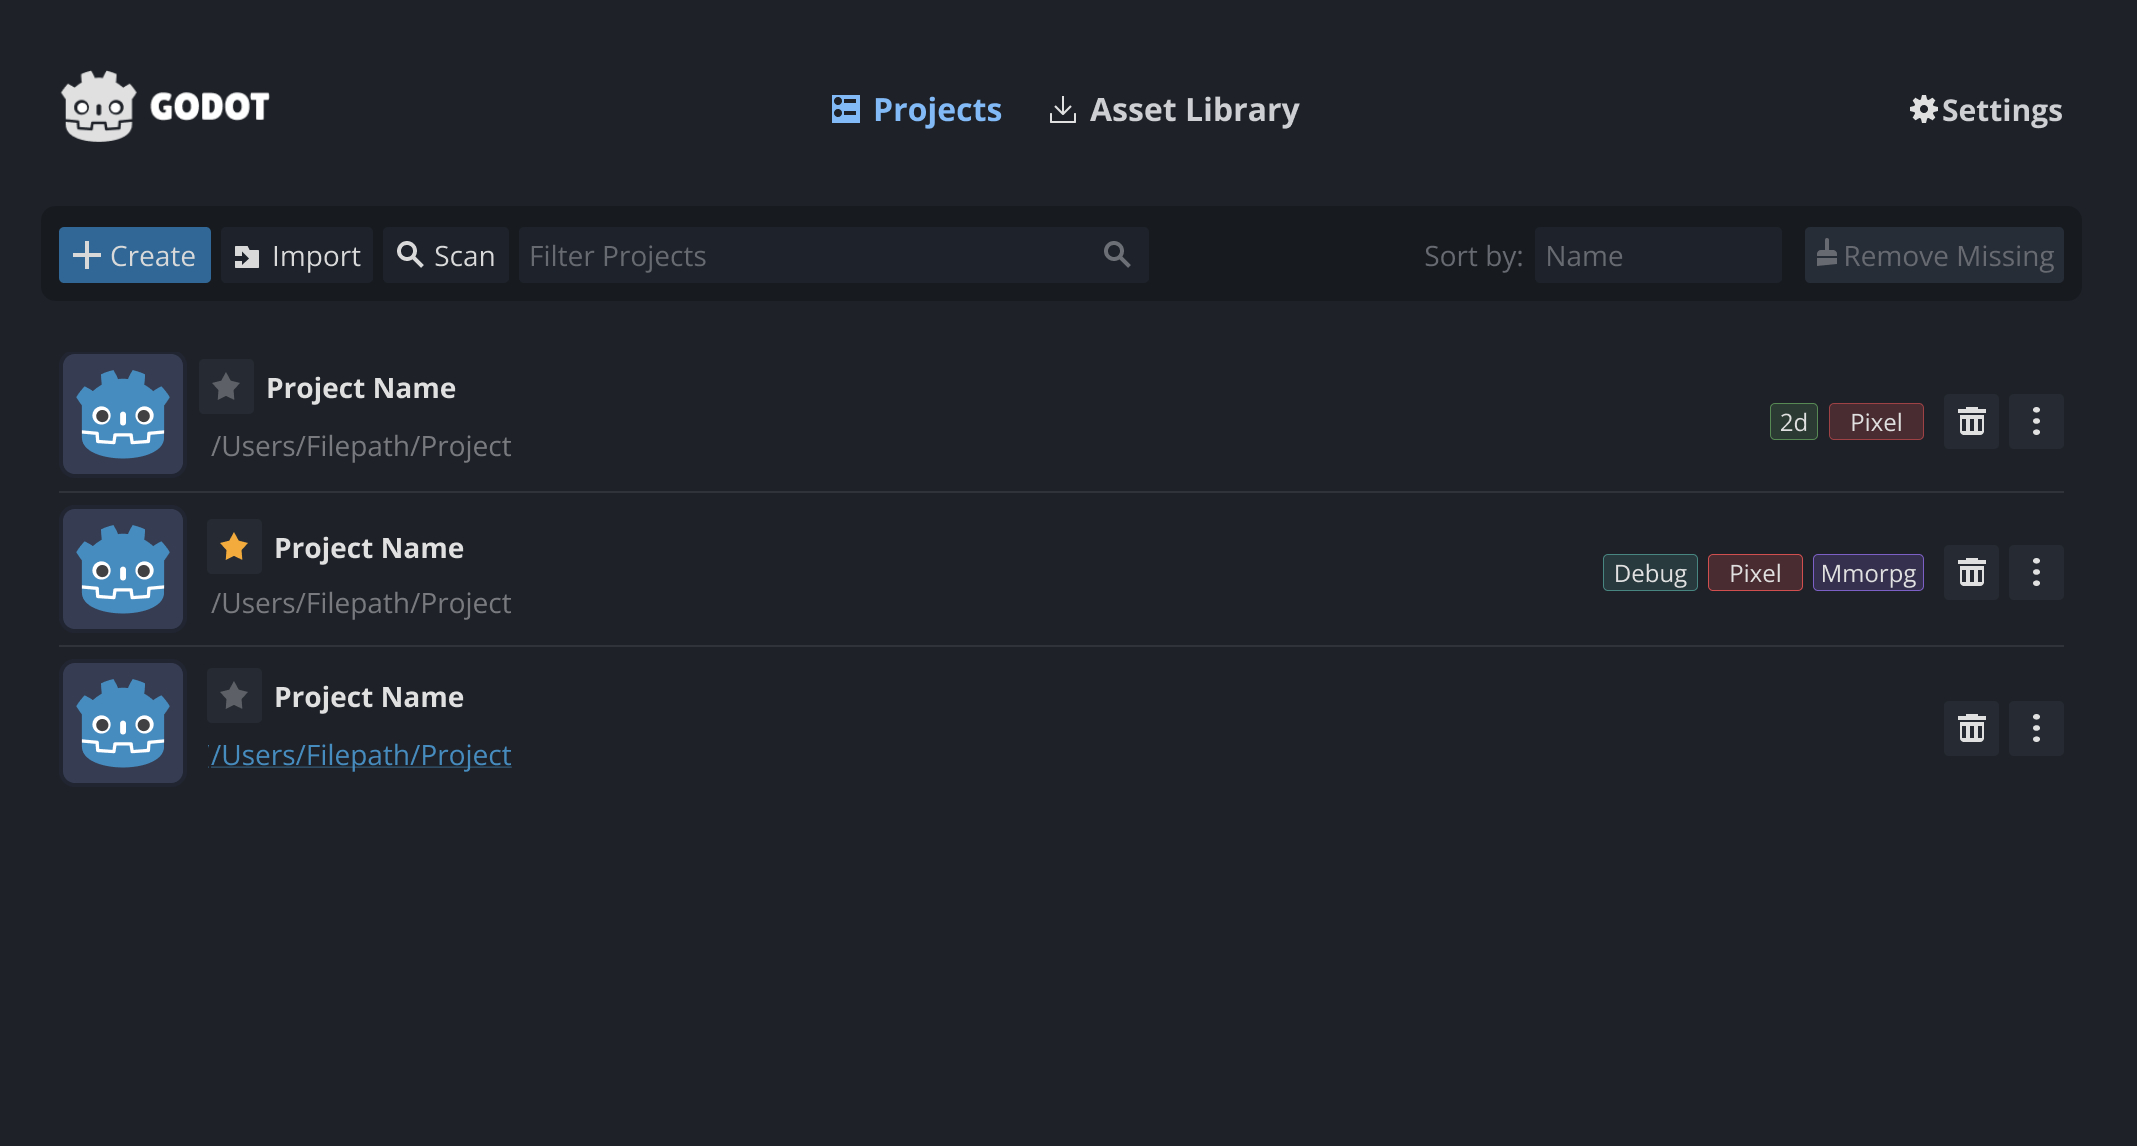This screenshot has height=1146, width=2137.
Task: Click the first project's file path text
Action: [x=361, y=446]
